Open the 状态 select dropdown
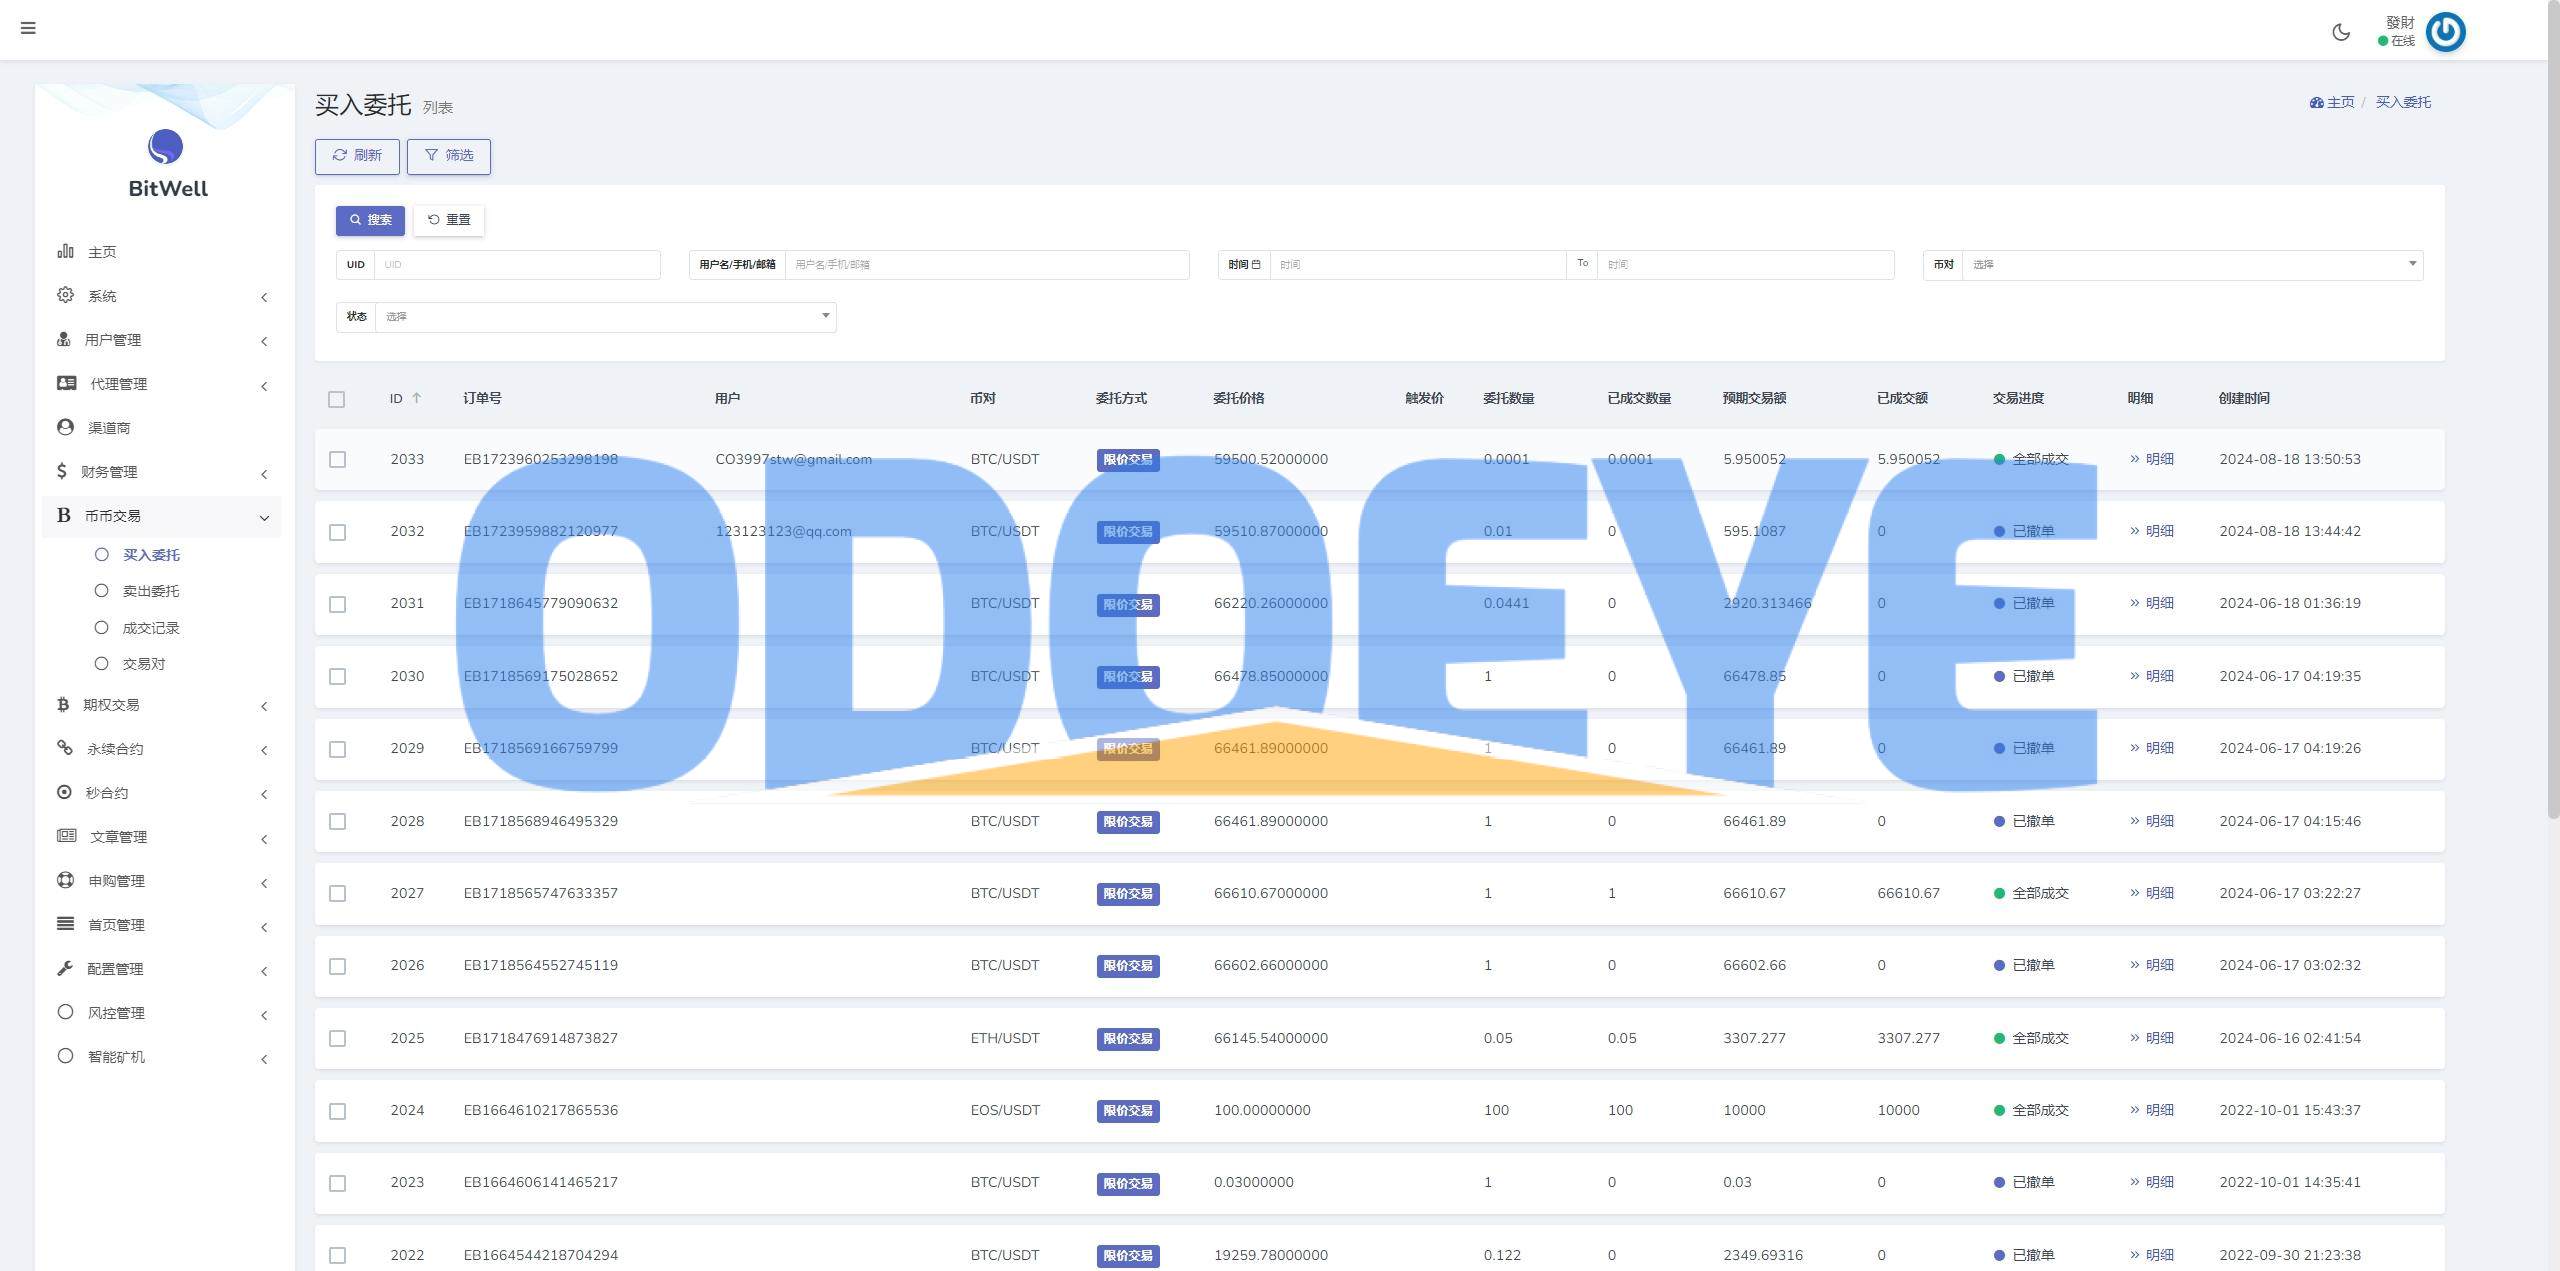The width and height of the screenshot is (2560, 1271). (605, 317)
